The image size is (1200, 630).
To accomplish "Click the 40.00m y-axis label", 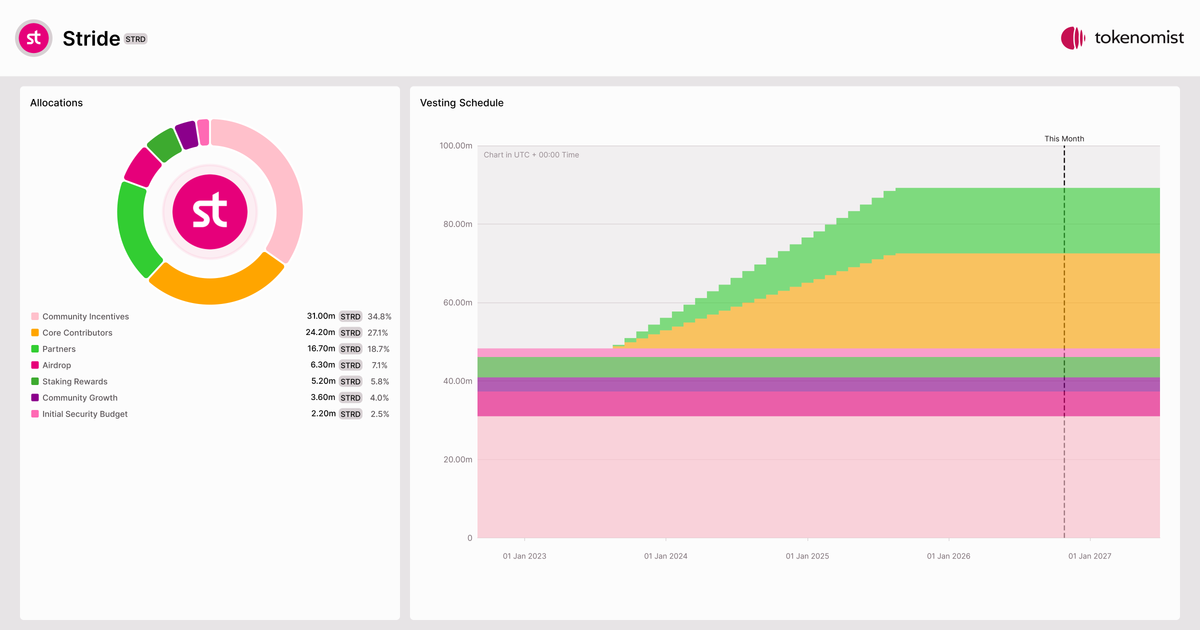I will pyautogui.click(x=457, y=381).
